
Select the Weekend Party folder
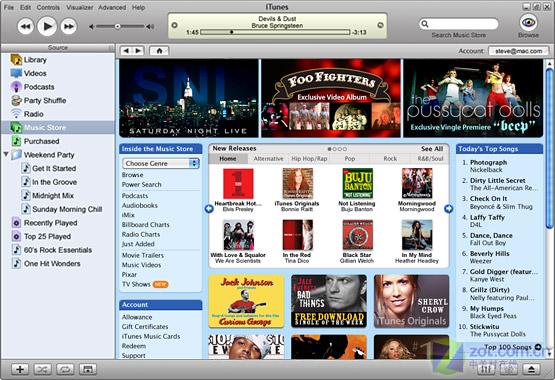[49, 155]
